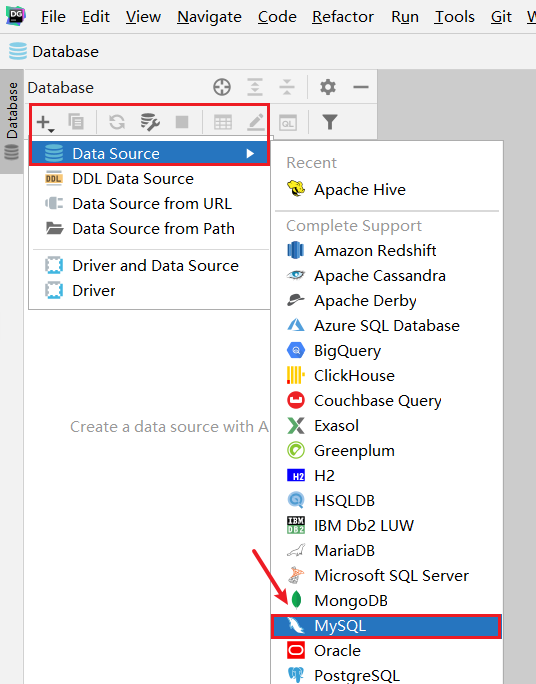Select Greenplum data source
The height and width of the screenshot is (684, 536).
click(x=387, y=451)
